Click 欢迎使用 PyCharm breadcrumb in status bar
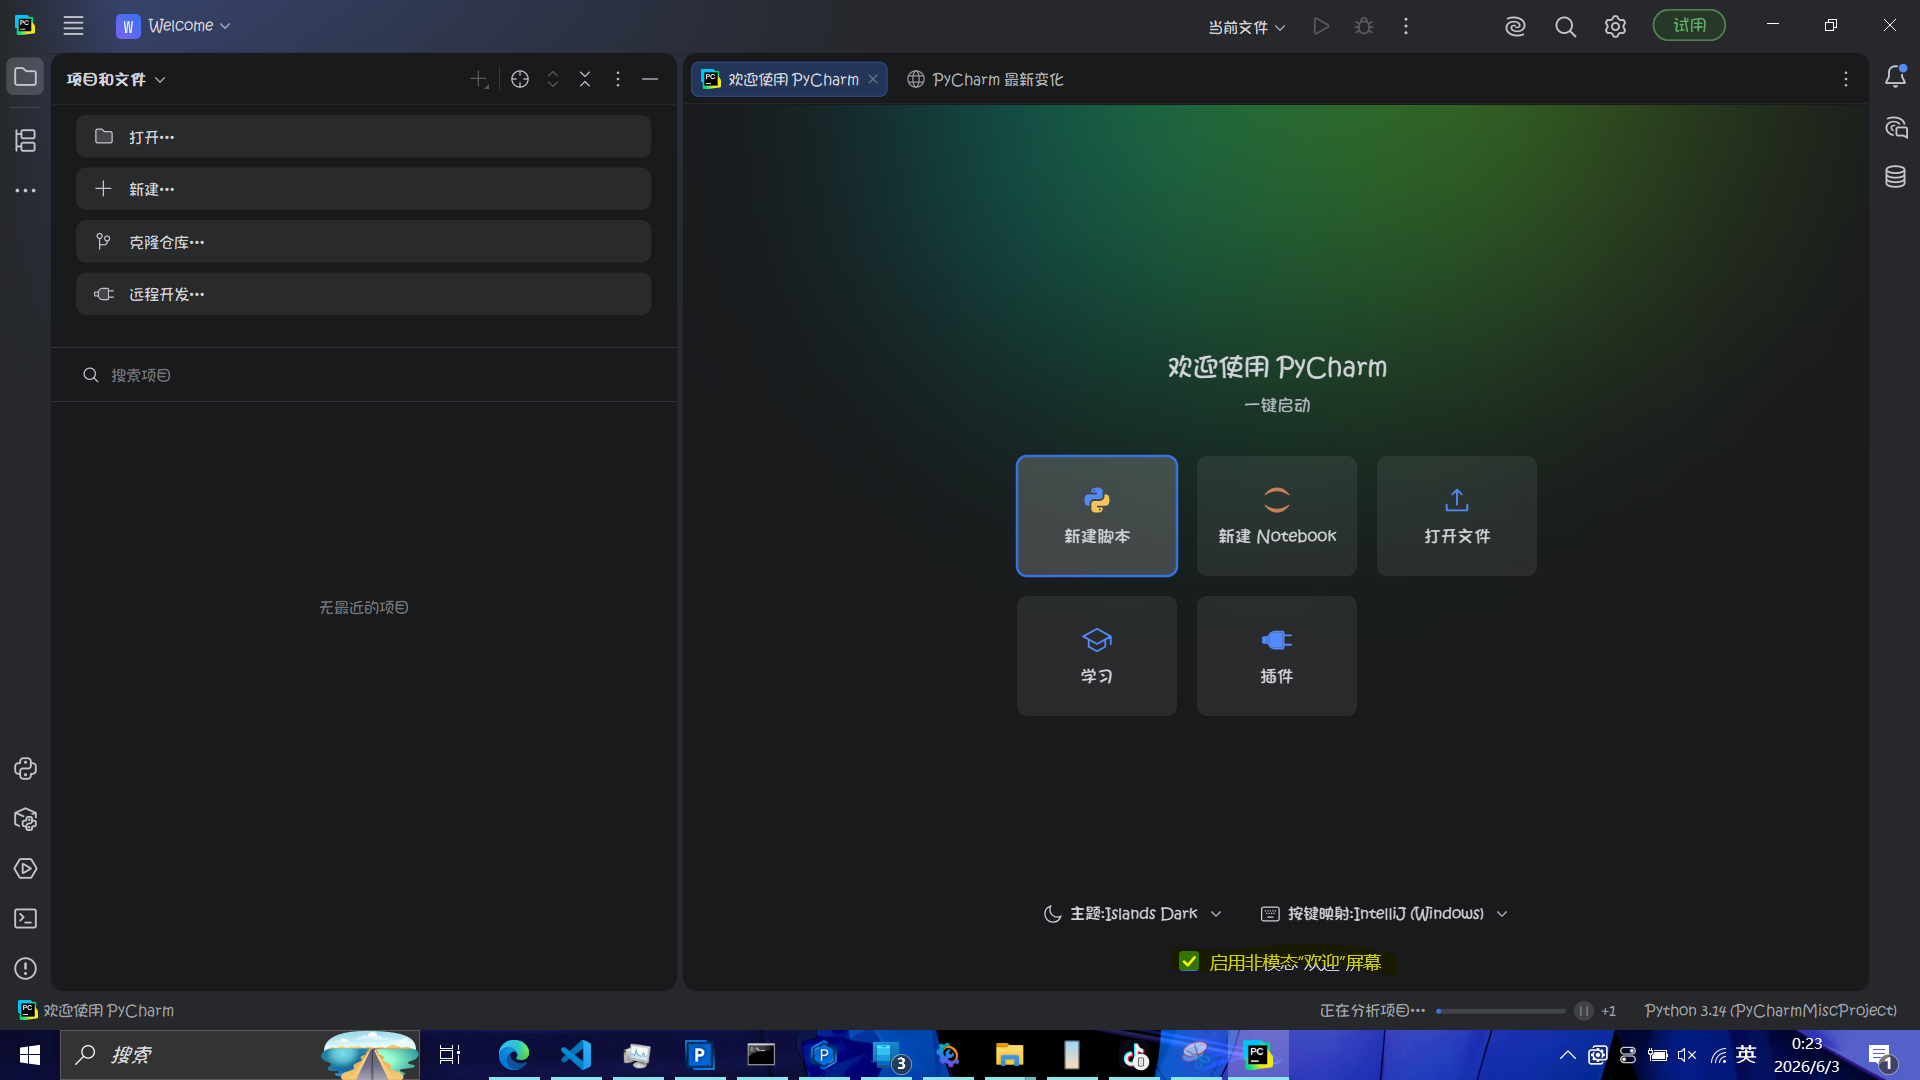Screen dimensions: 1920x1080 pos(97,1011)
